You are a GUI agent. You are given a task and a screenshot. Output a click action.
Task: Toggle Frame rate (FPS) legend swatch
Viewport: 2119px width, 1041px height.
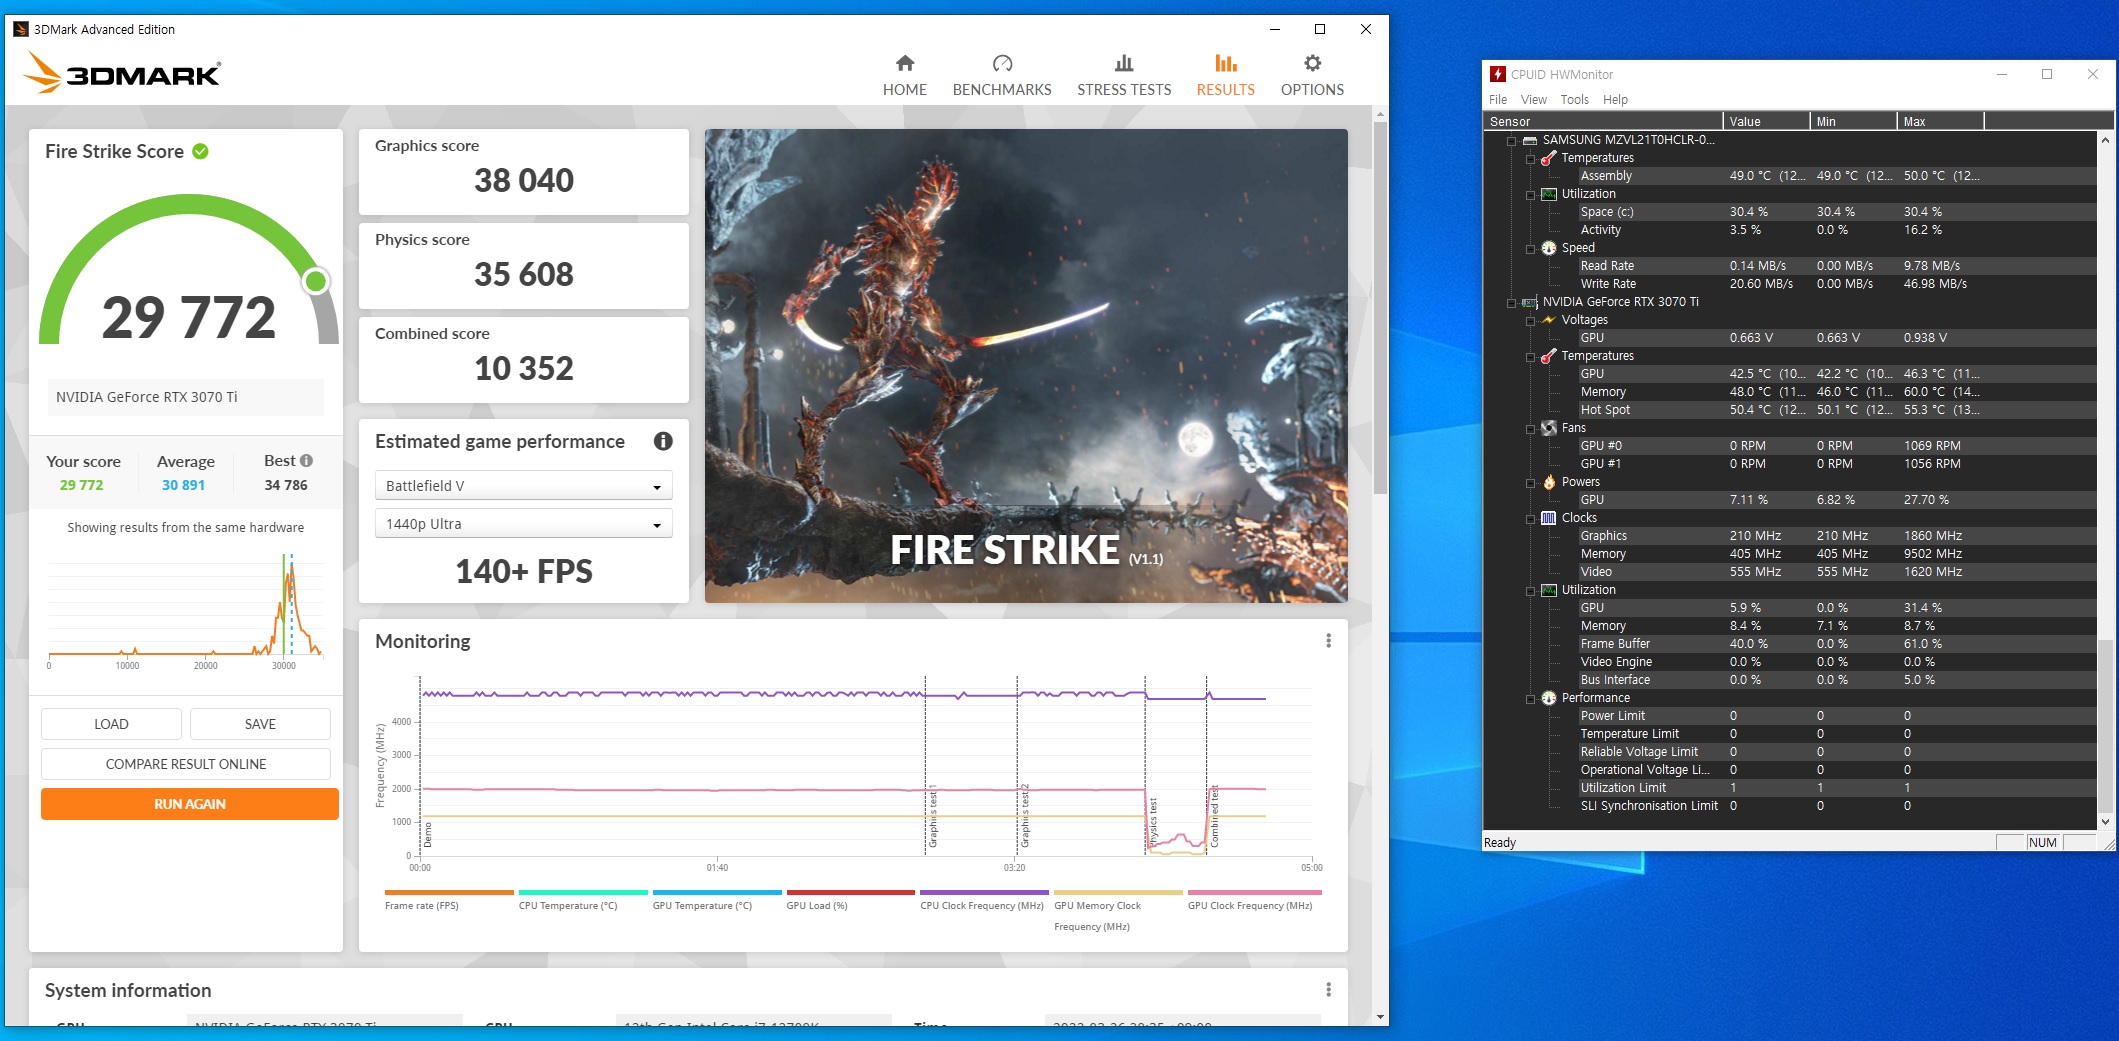click(449, 892)
